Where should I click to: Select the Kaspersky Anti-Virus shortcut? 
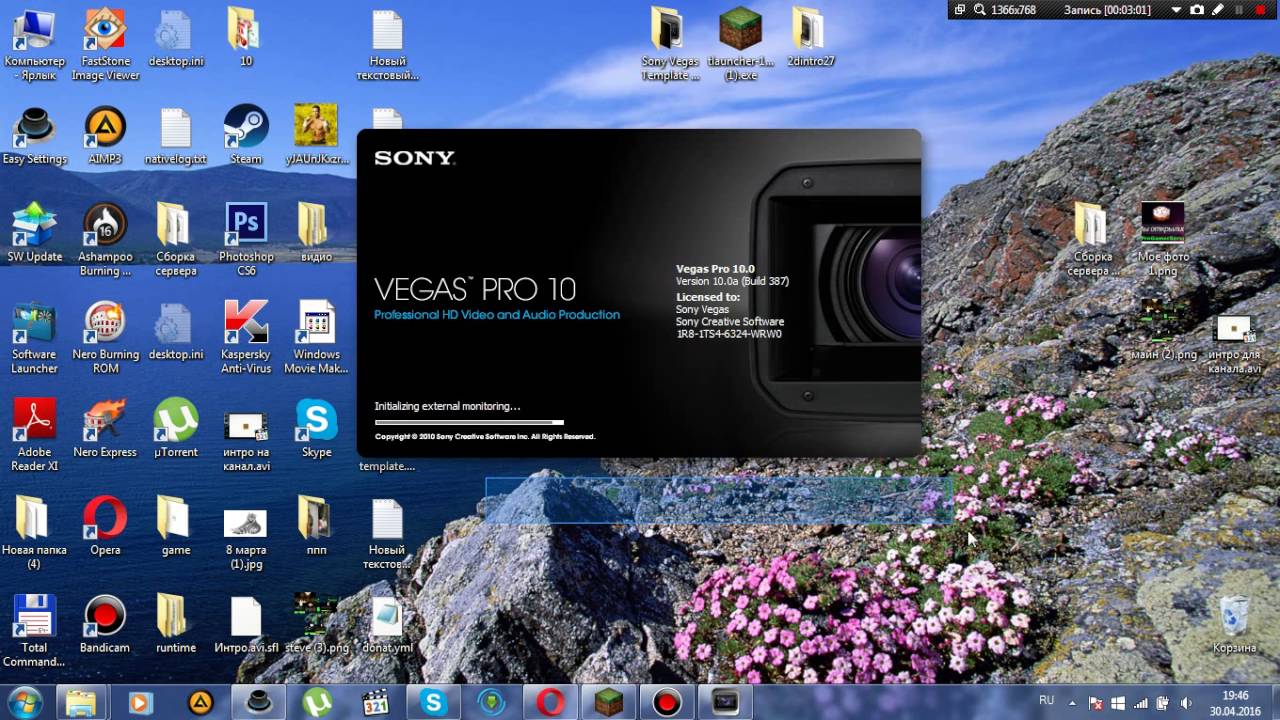(246, 338)
